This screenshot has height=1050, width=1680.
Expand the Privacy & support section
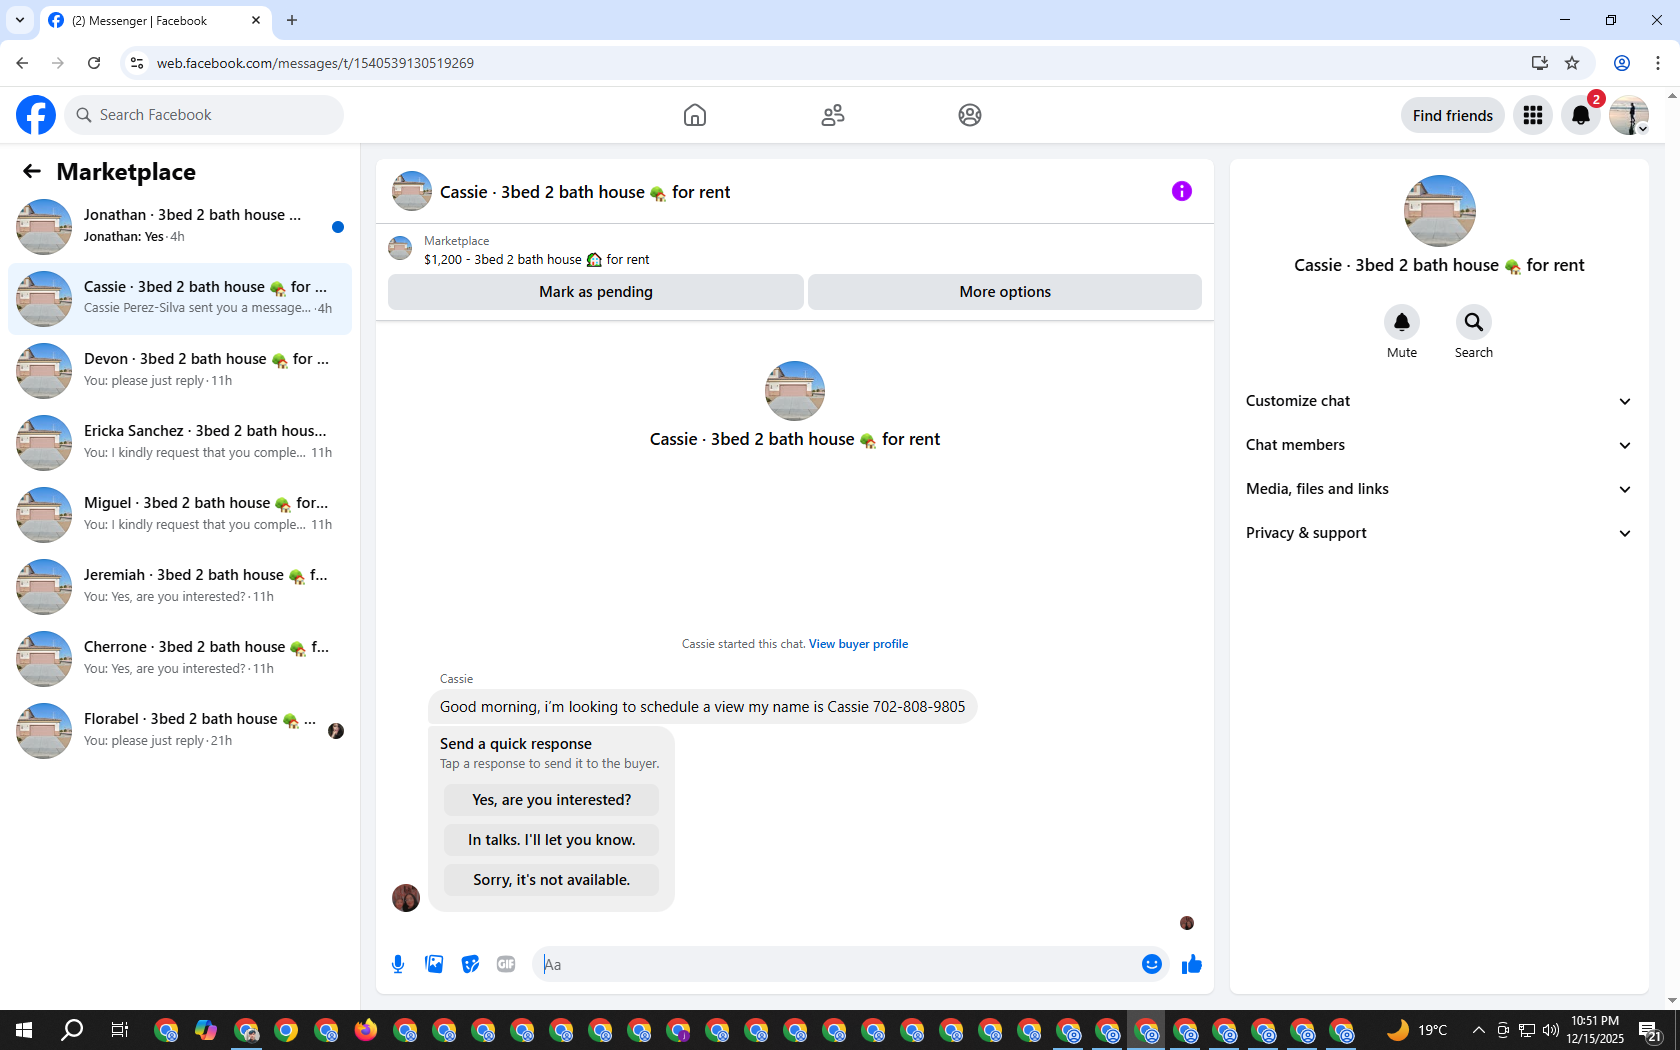1439,533
